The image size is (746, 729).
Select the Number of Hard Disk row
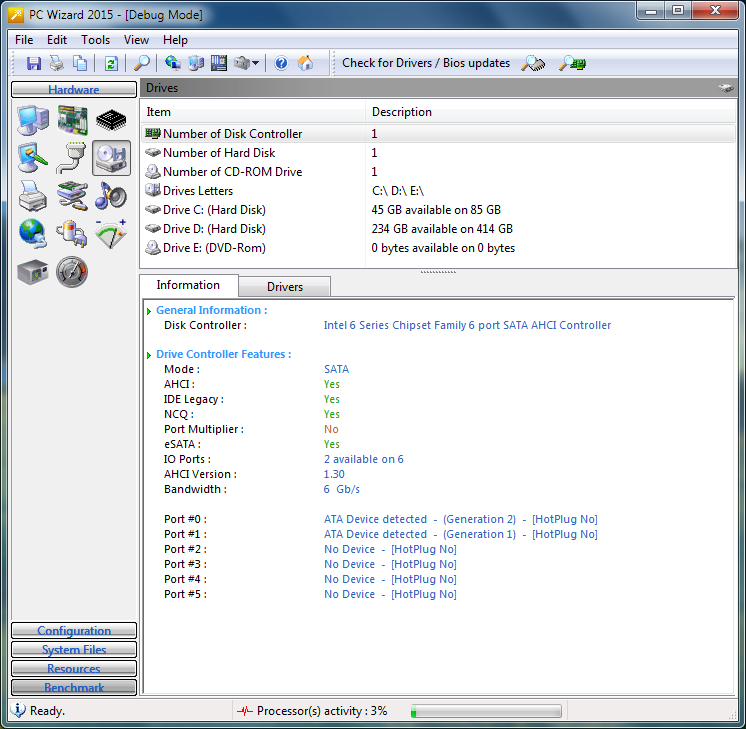coord(438,153)
